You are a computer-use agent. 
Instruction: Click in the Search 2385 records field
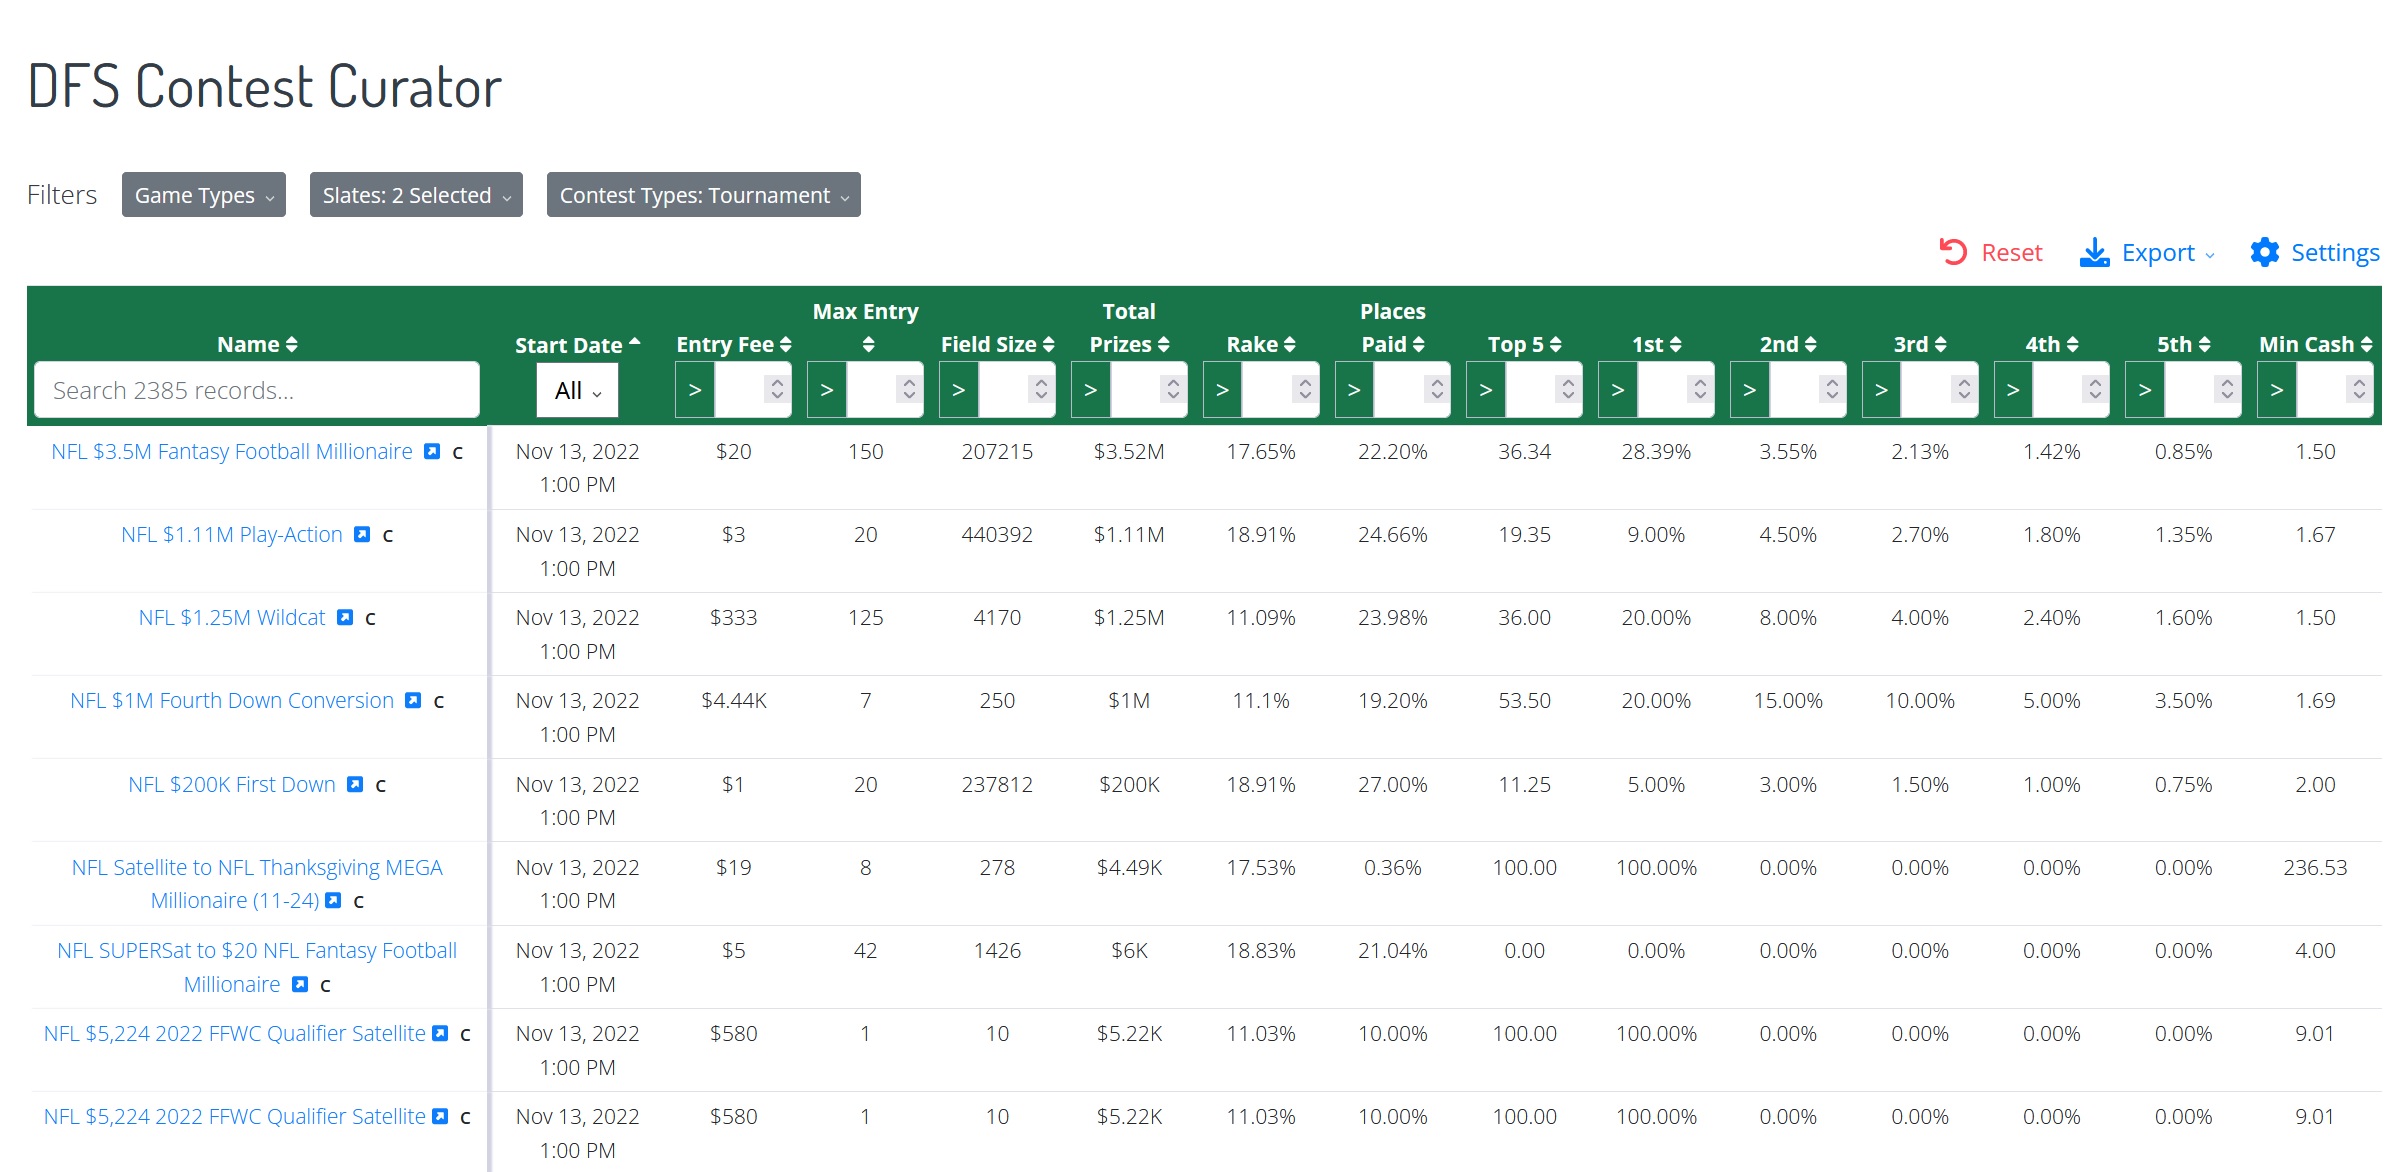[x=257, y=390]
